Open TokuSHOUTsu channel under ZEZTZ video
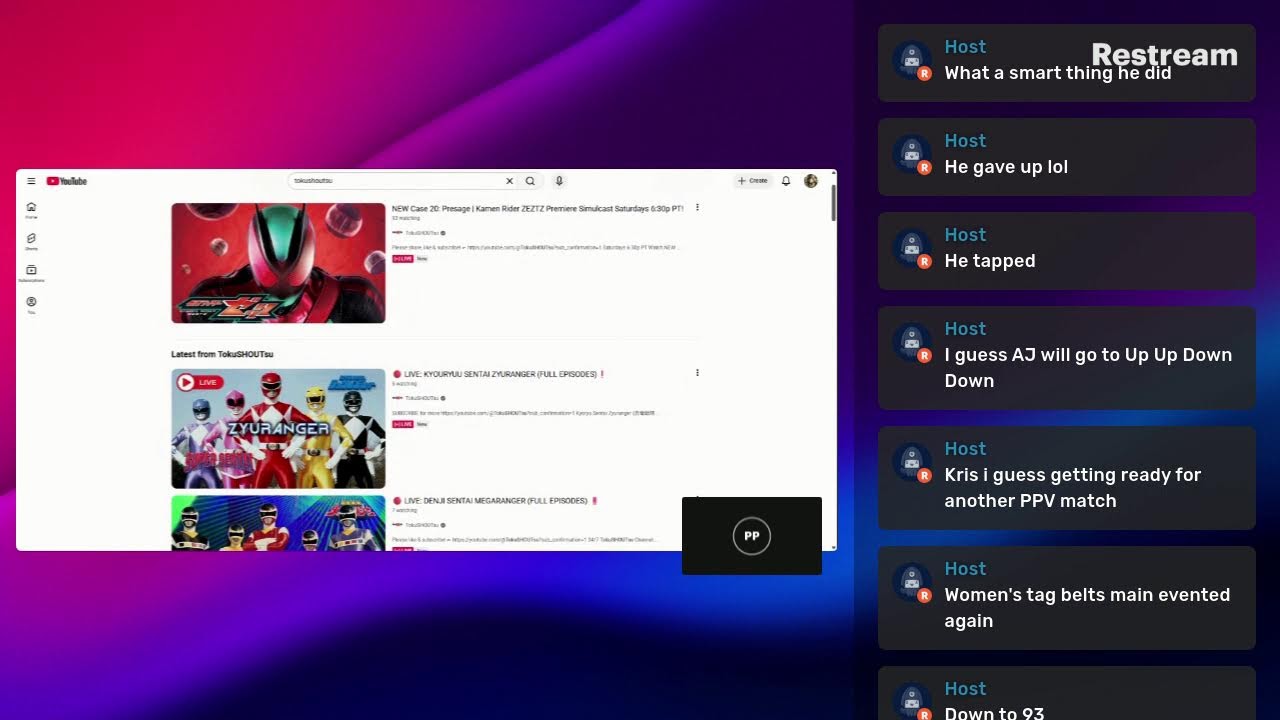 pyautogui.click(x=421, y=233)
